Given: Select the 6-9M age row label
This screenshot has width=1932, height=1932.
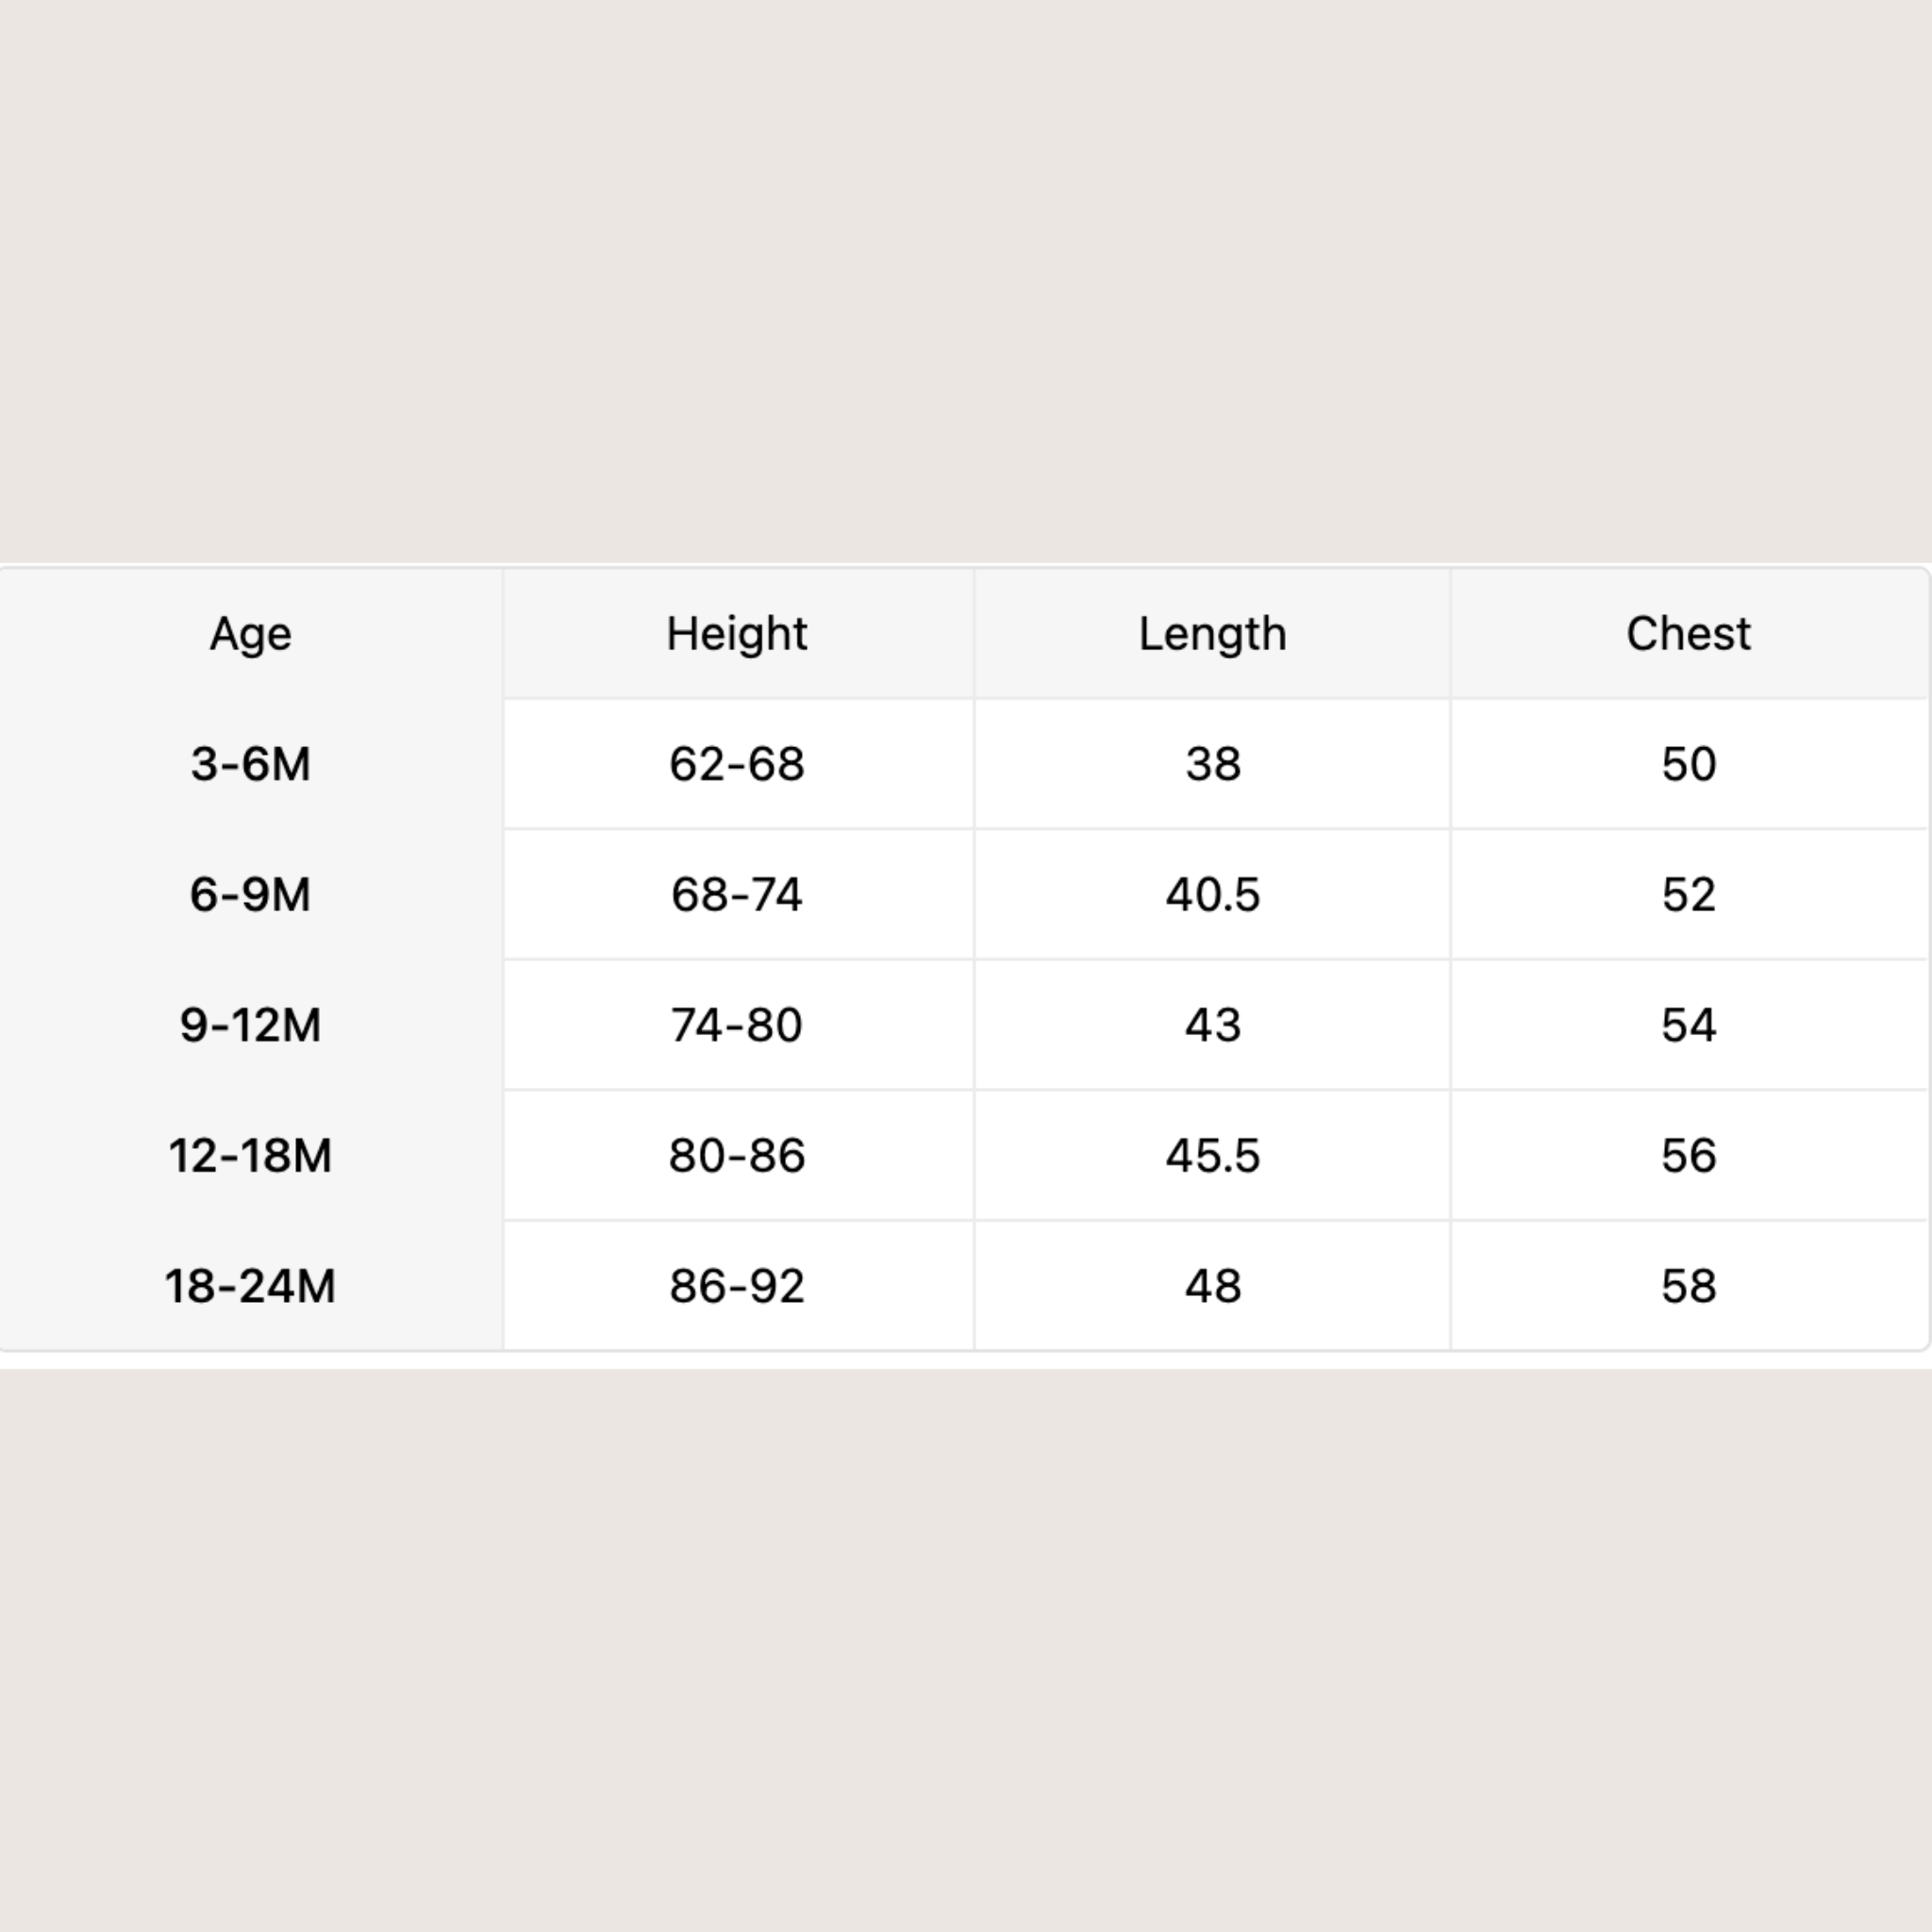Looking at the screenshot, I should [x=250, y=894].
